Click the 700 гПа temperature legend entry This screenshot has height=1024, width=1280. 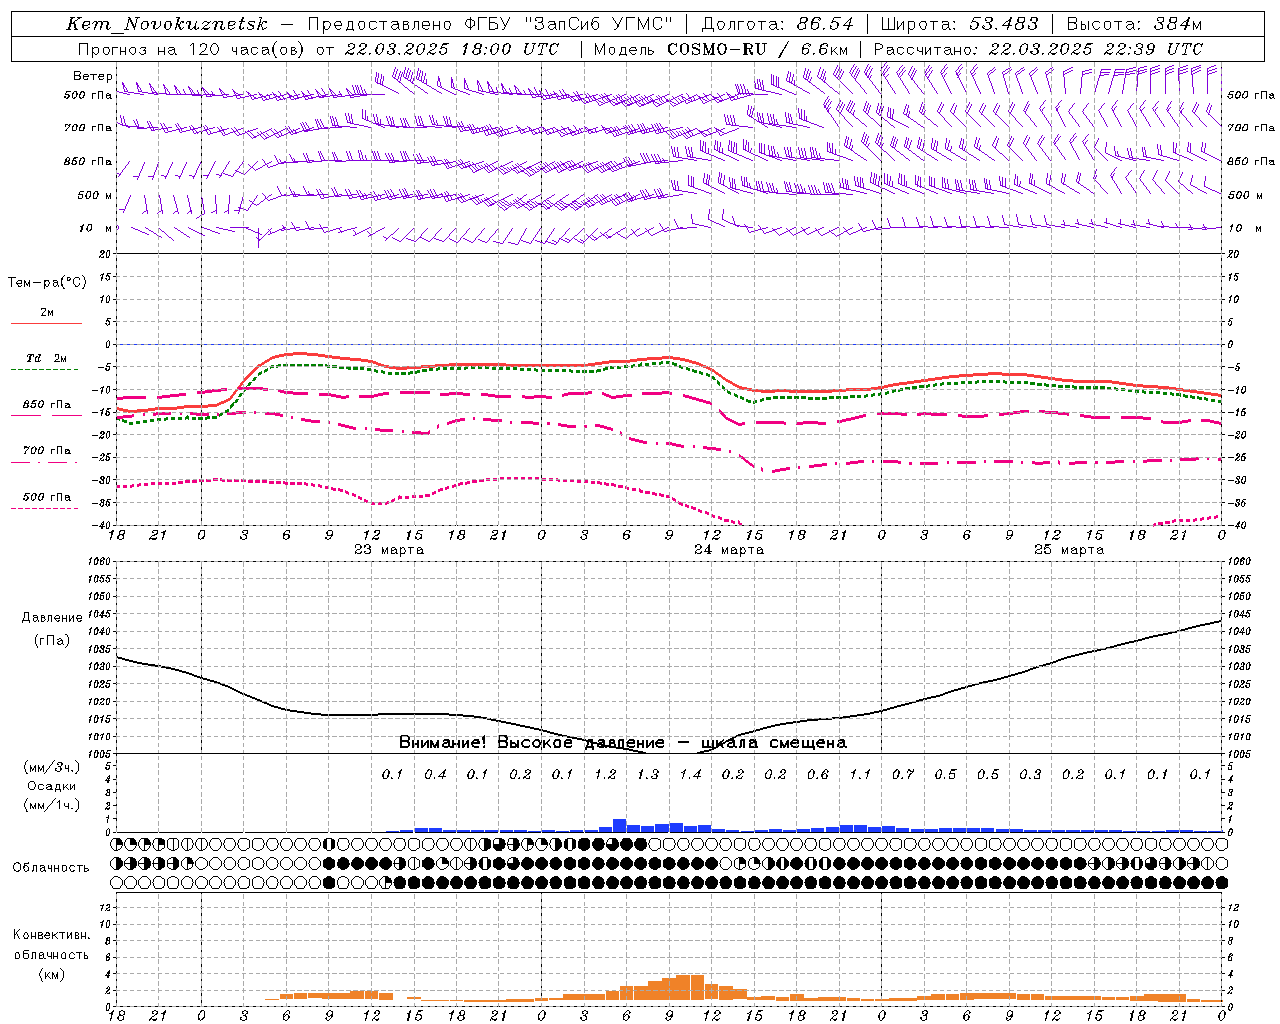click(x=47, y=451)
